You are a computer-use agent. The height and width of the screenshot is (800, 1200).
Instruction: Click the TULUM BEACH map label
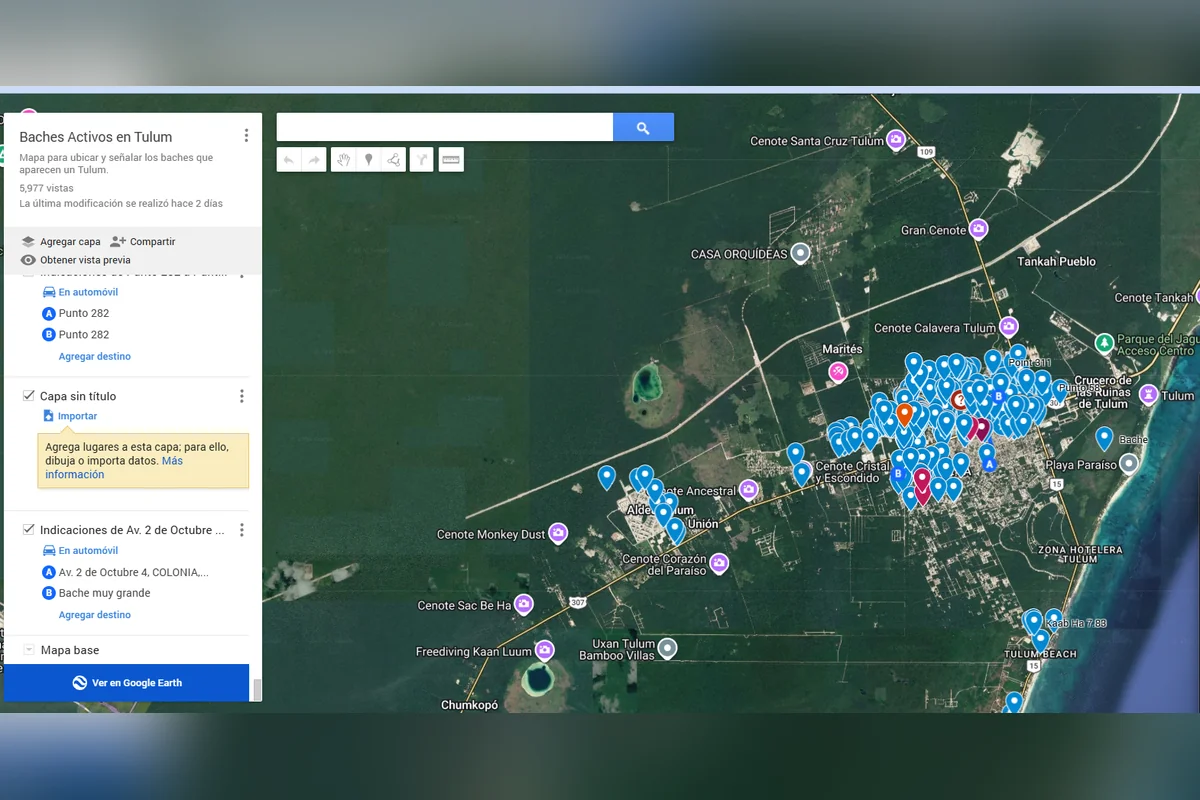(1040, 654)
